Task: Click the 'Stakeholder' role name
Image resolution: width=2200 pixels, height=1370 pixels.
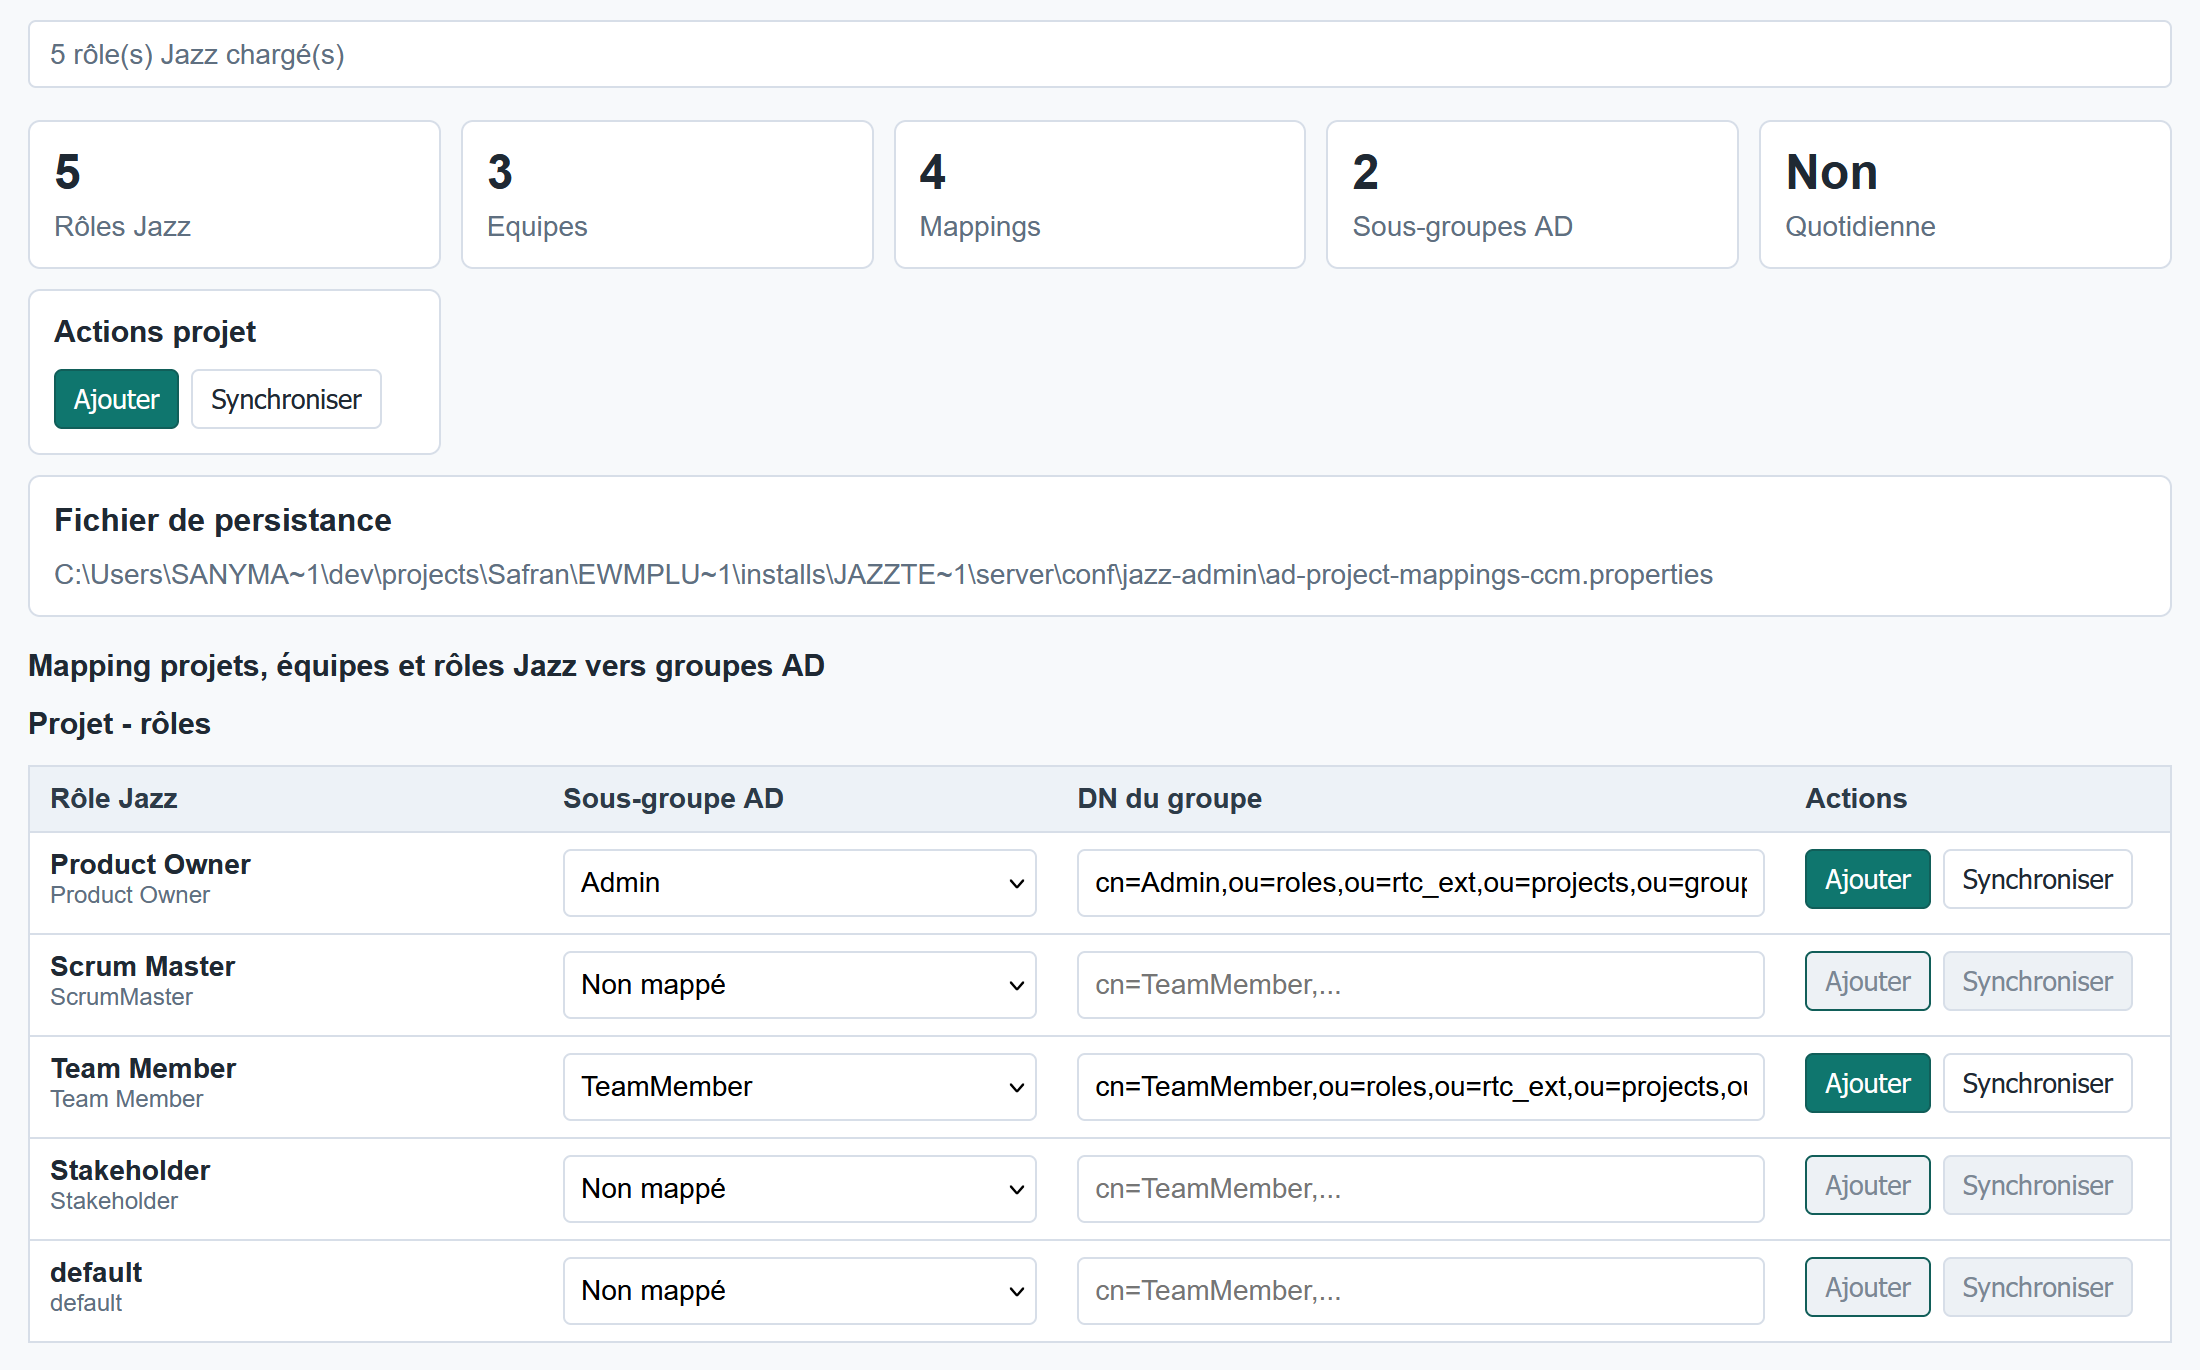Action: [x=130, y=1170]
